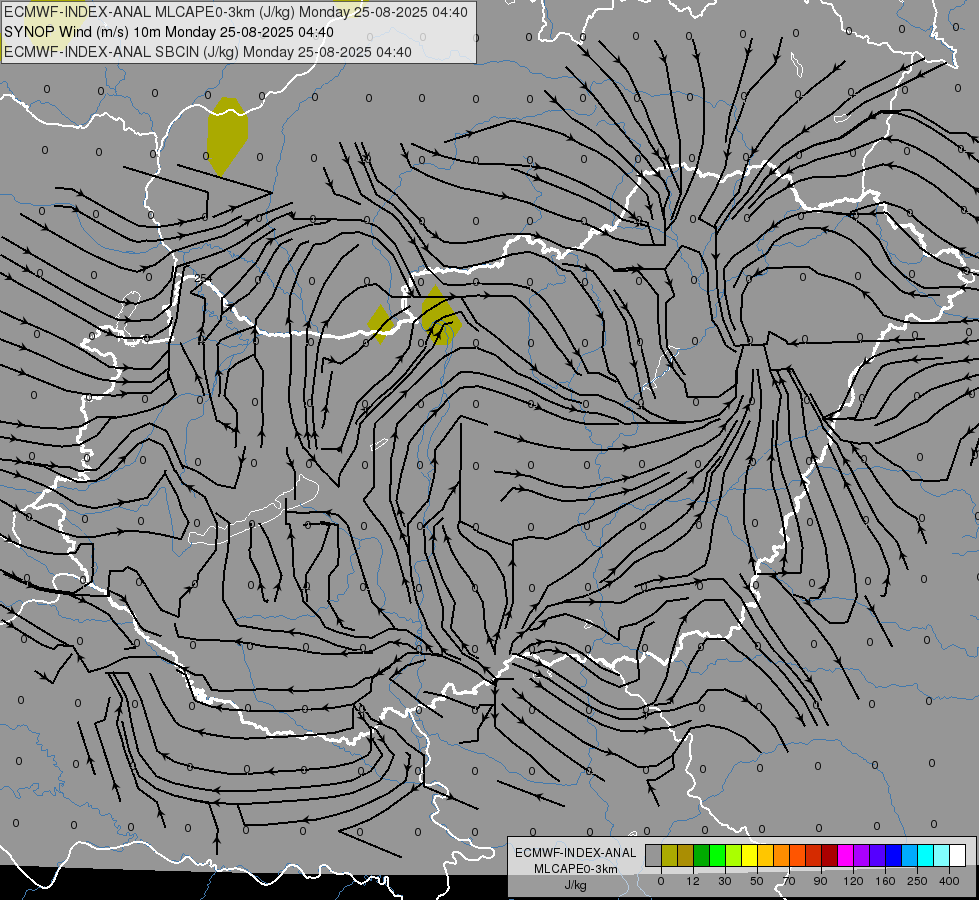The image size is (979, 900).
Task: Click the J/kg unit label under the legend title
Action: coord(576,885)
